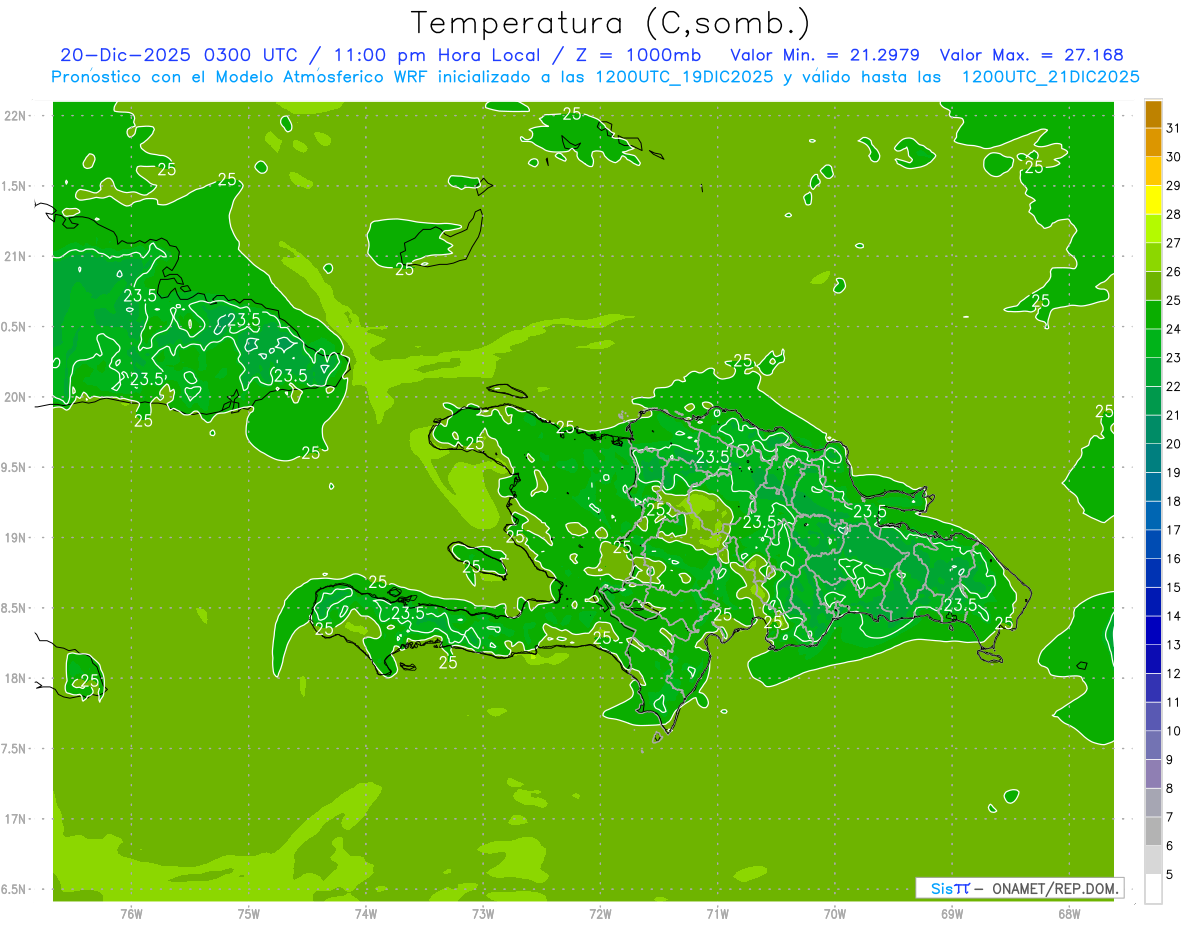Click the '28' color scale tick label
This screenshot has width=1200, height=927.
[x=1174, y=214]
